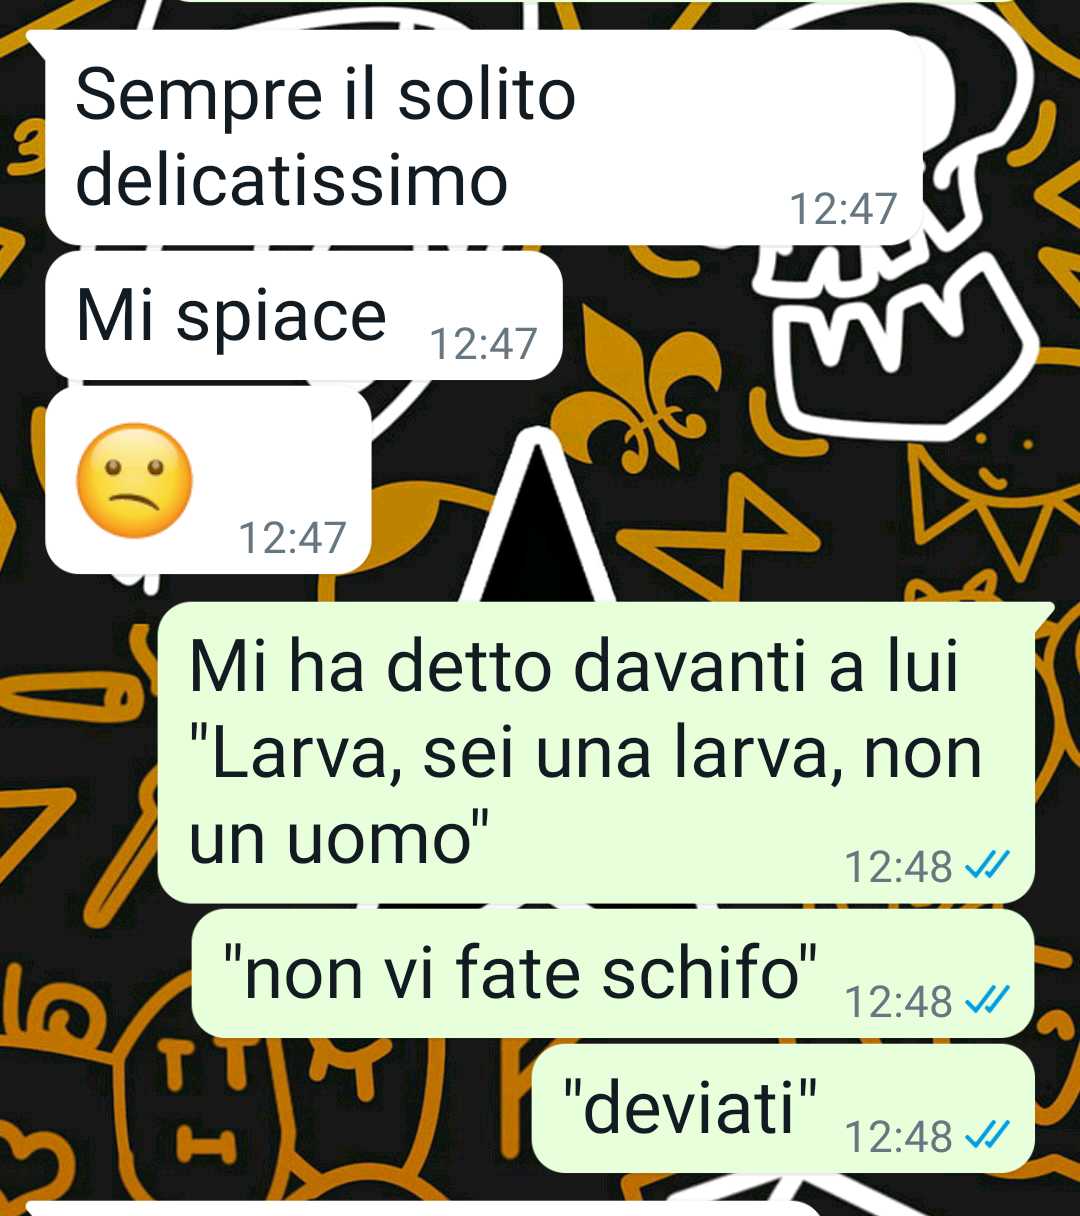
Task: Tap the golden fleur-de-lis wallpaper symbol
Action: point(640,385)
